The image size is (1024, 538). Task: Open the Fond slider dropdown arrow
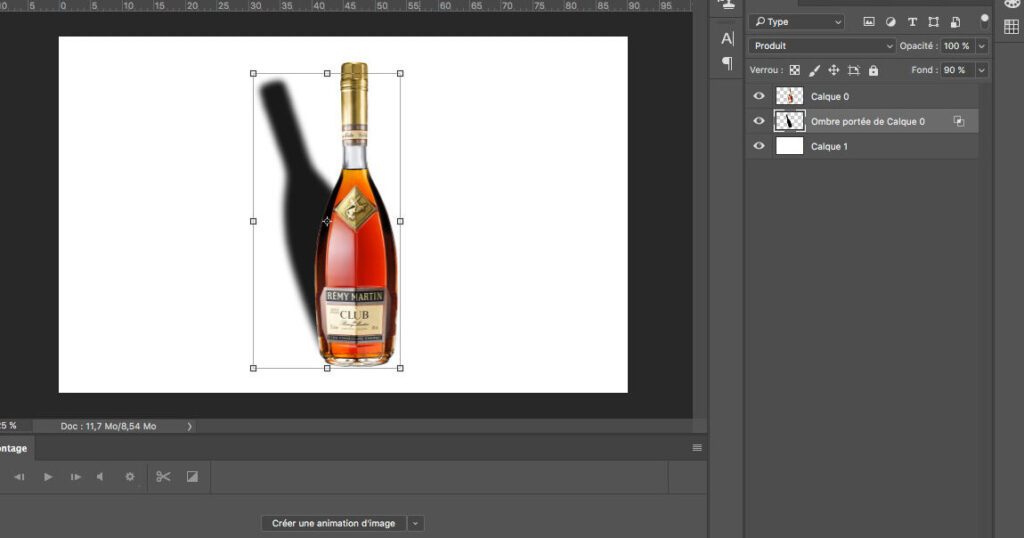click(981, 70)
